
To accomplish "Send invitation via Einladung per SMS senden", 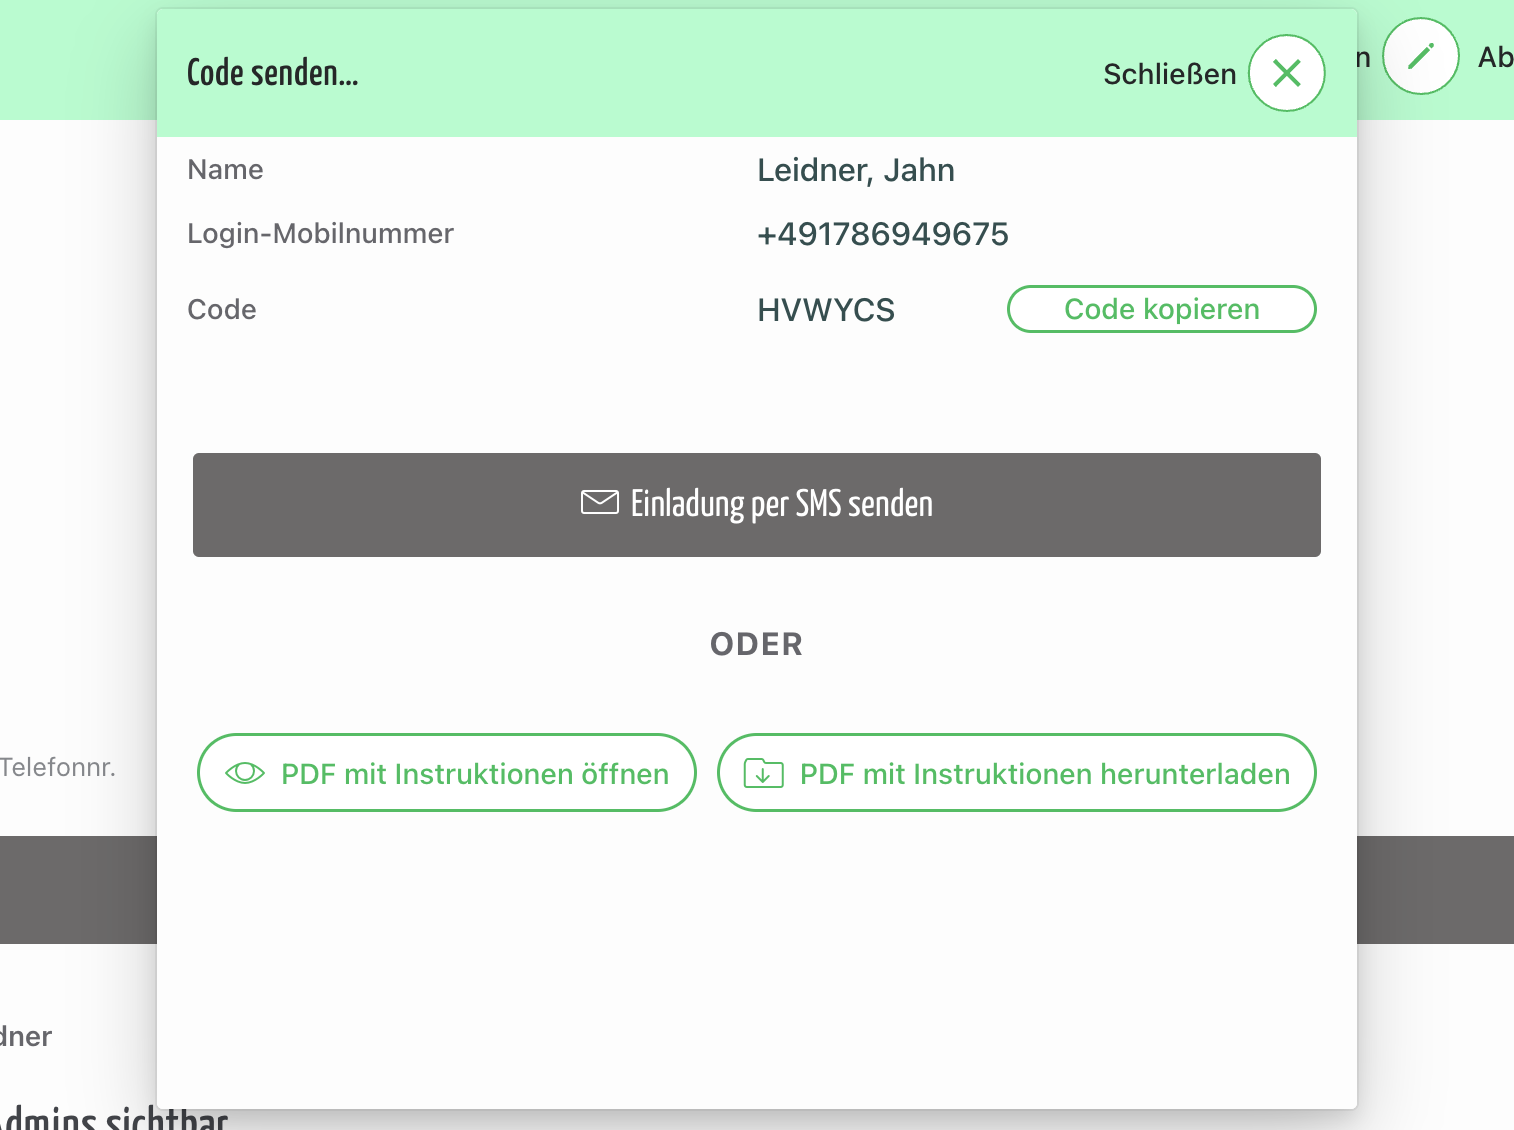I will [757, 505].
